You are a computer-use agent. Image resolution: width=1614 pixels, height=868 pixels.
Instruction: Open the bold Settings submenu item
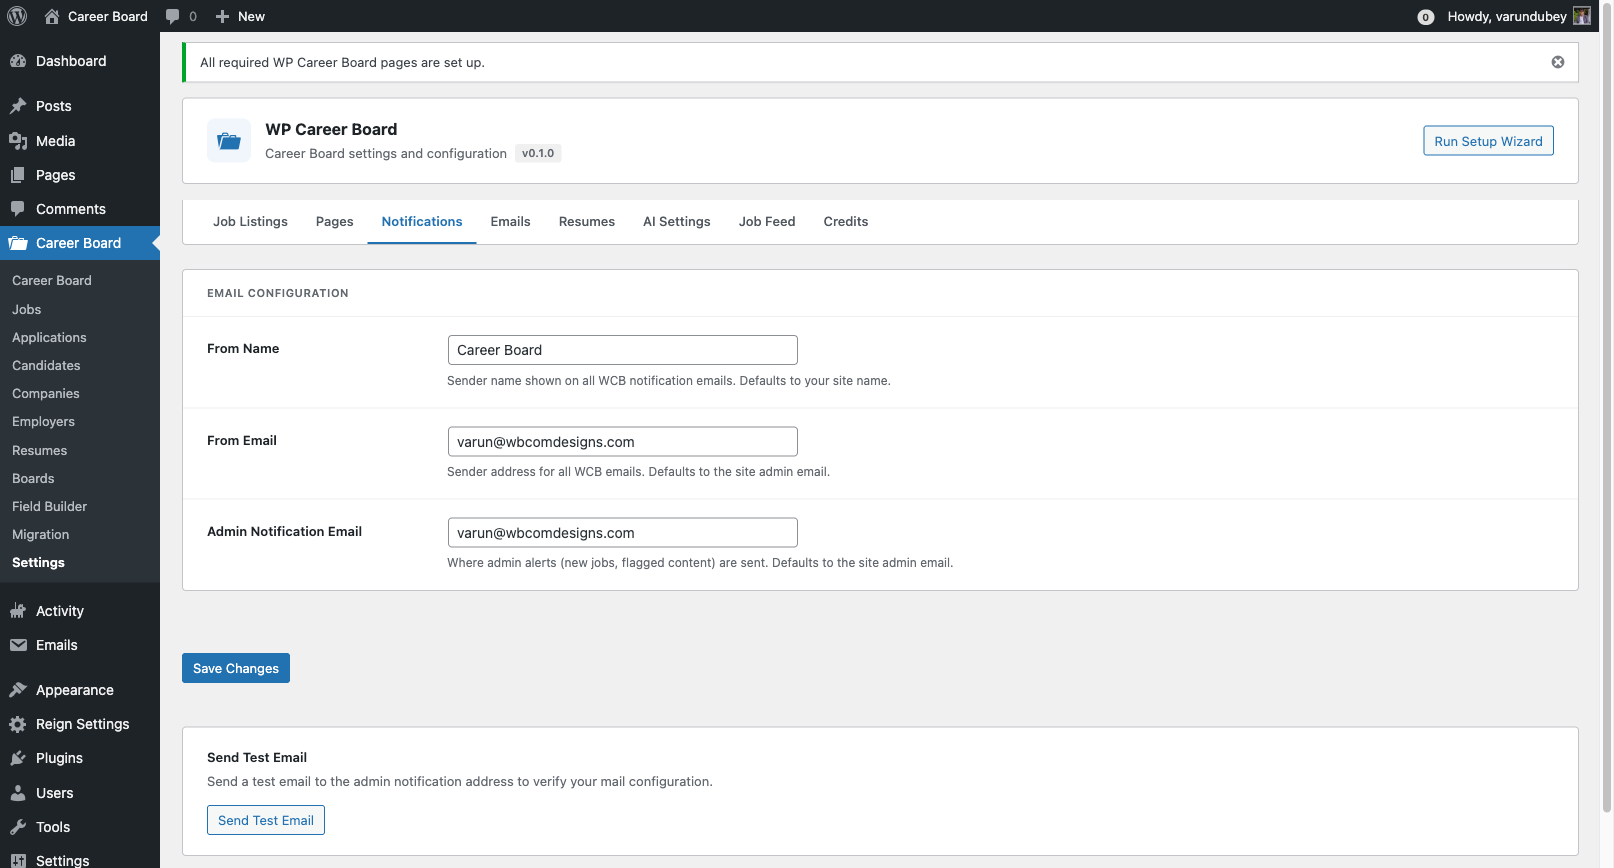[x=38, y=563]
